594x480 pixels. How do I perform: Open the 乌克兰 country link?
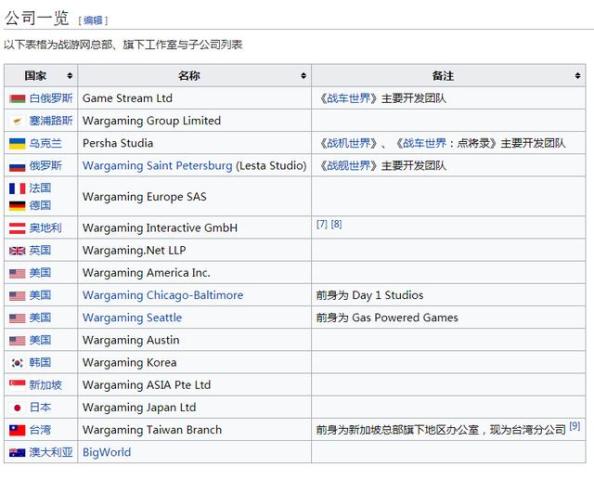tap(45, 144)
